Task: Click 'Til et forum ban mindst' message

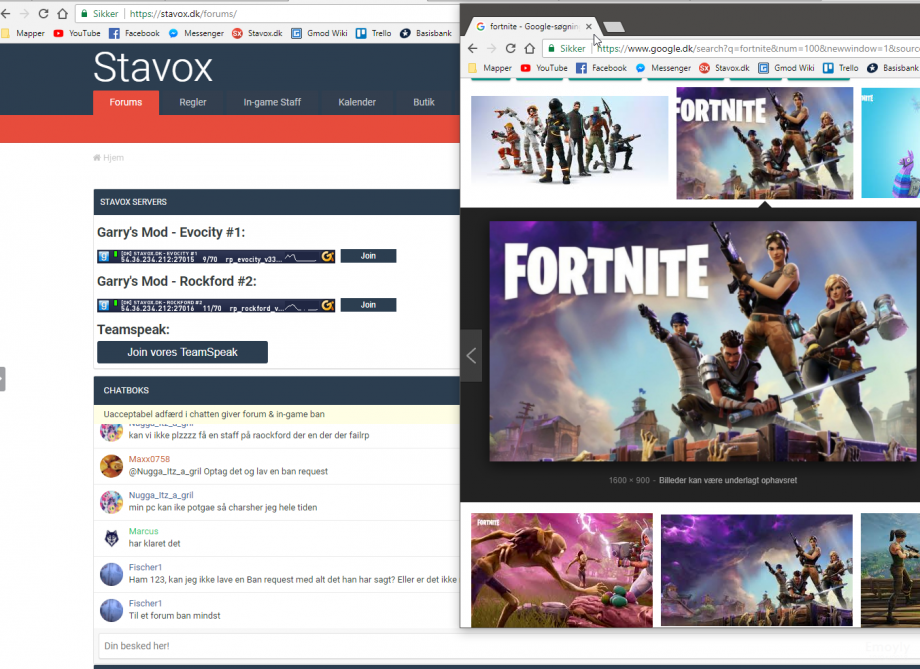Action: point(175,616)
